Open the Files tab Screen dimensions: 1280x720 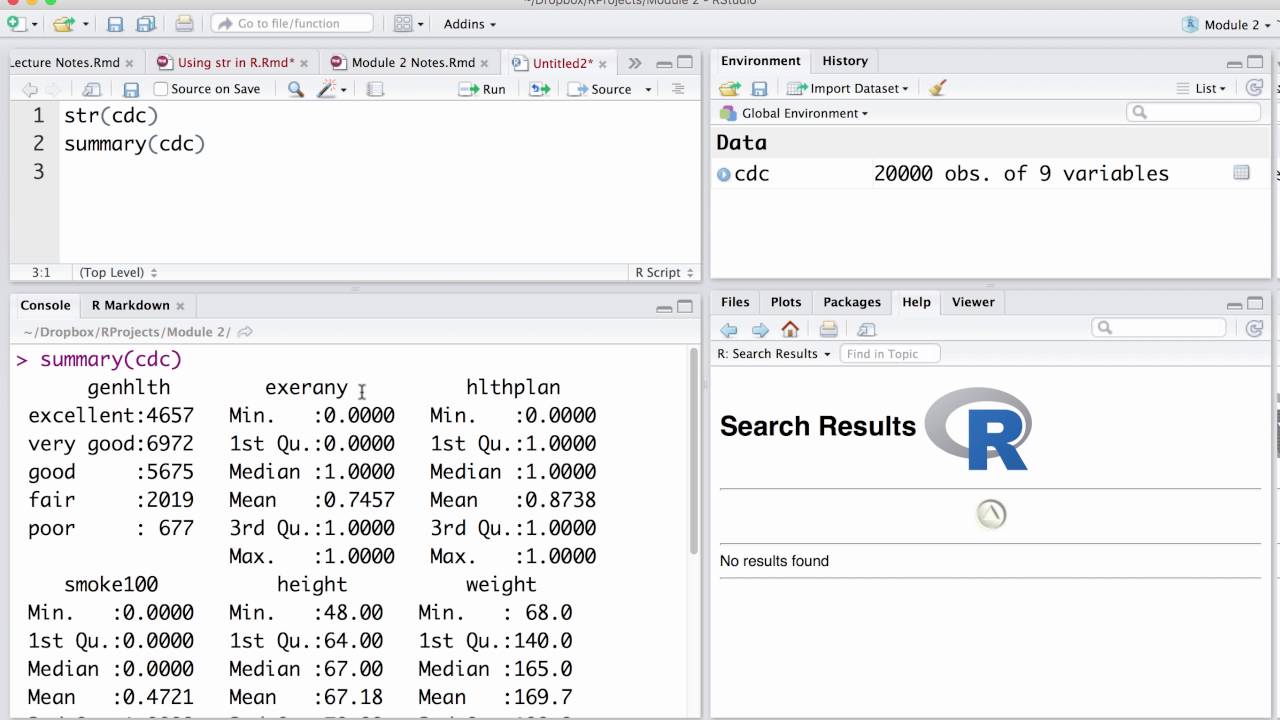click(735, 302)
